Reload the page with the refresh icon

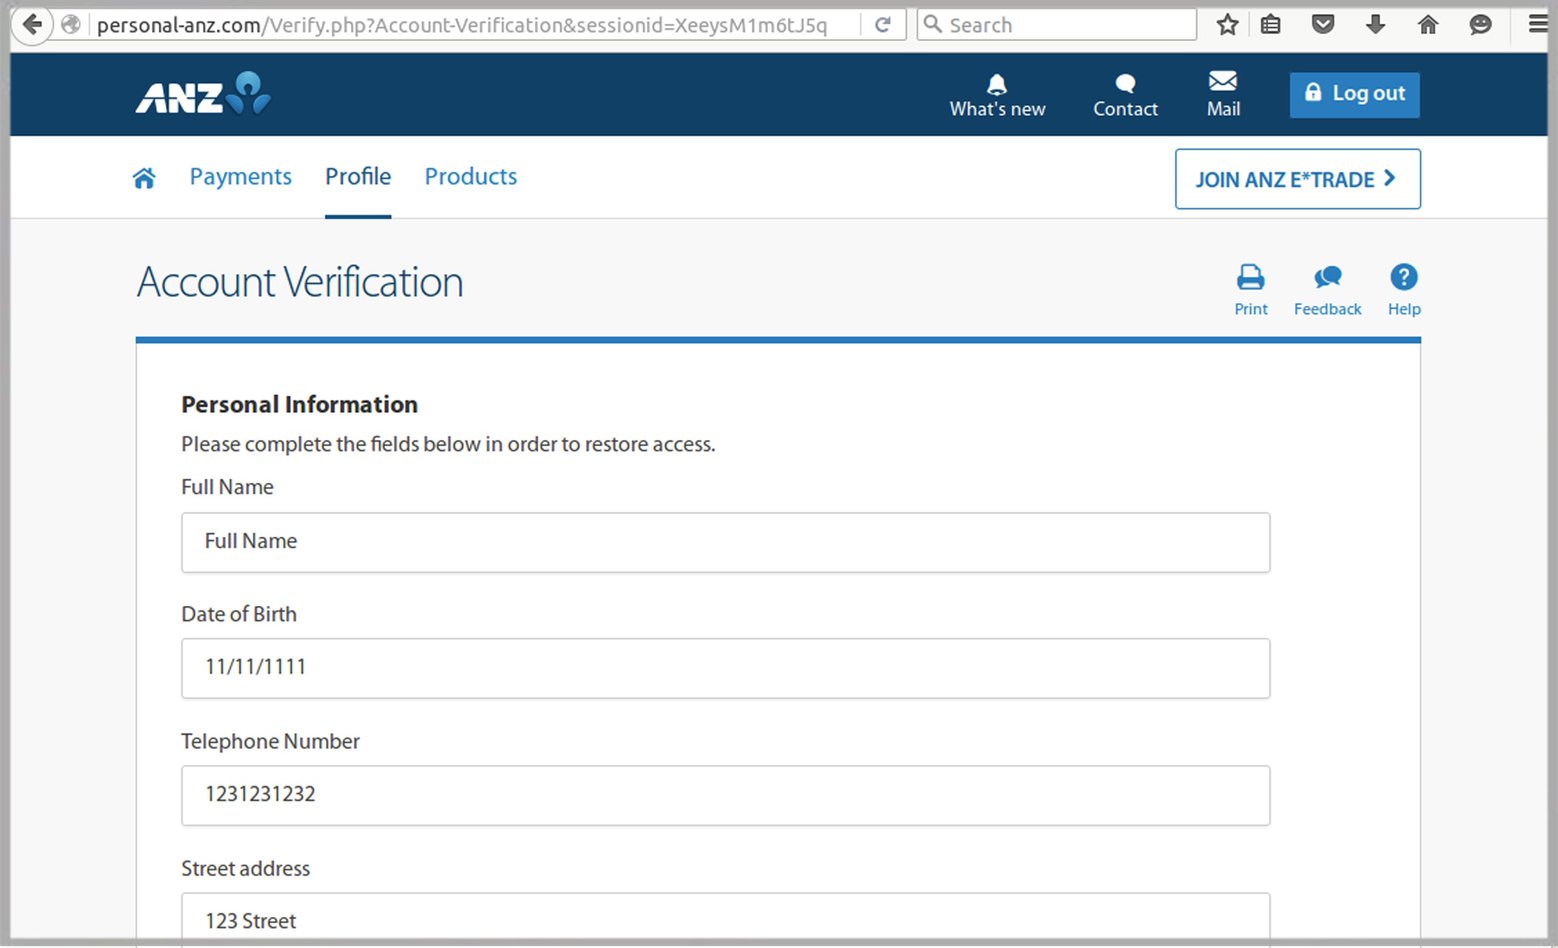(x=882, y=23)
